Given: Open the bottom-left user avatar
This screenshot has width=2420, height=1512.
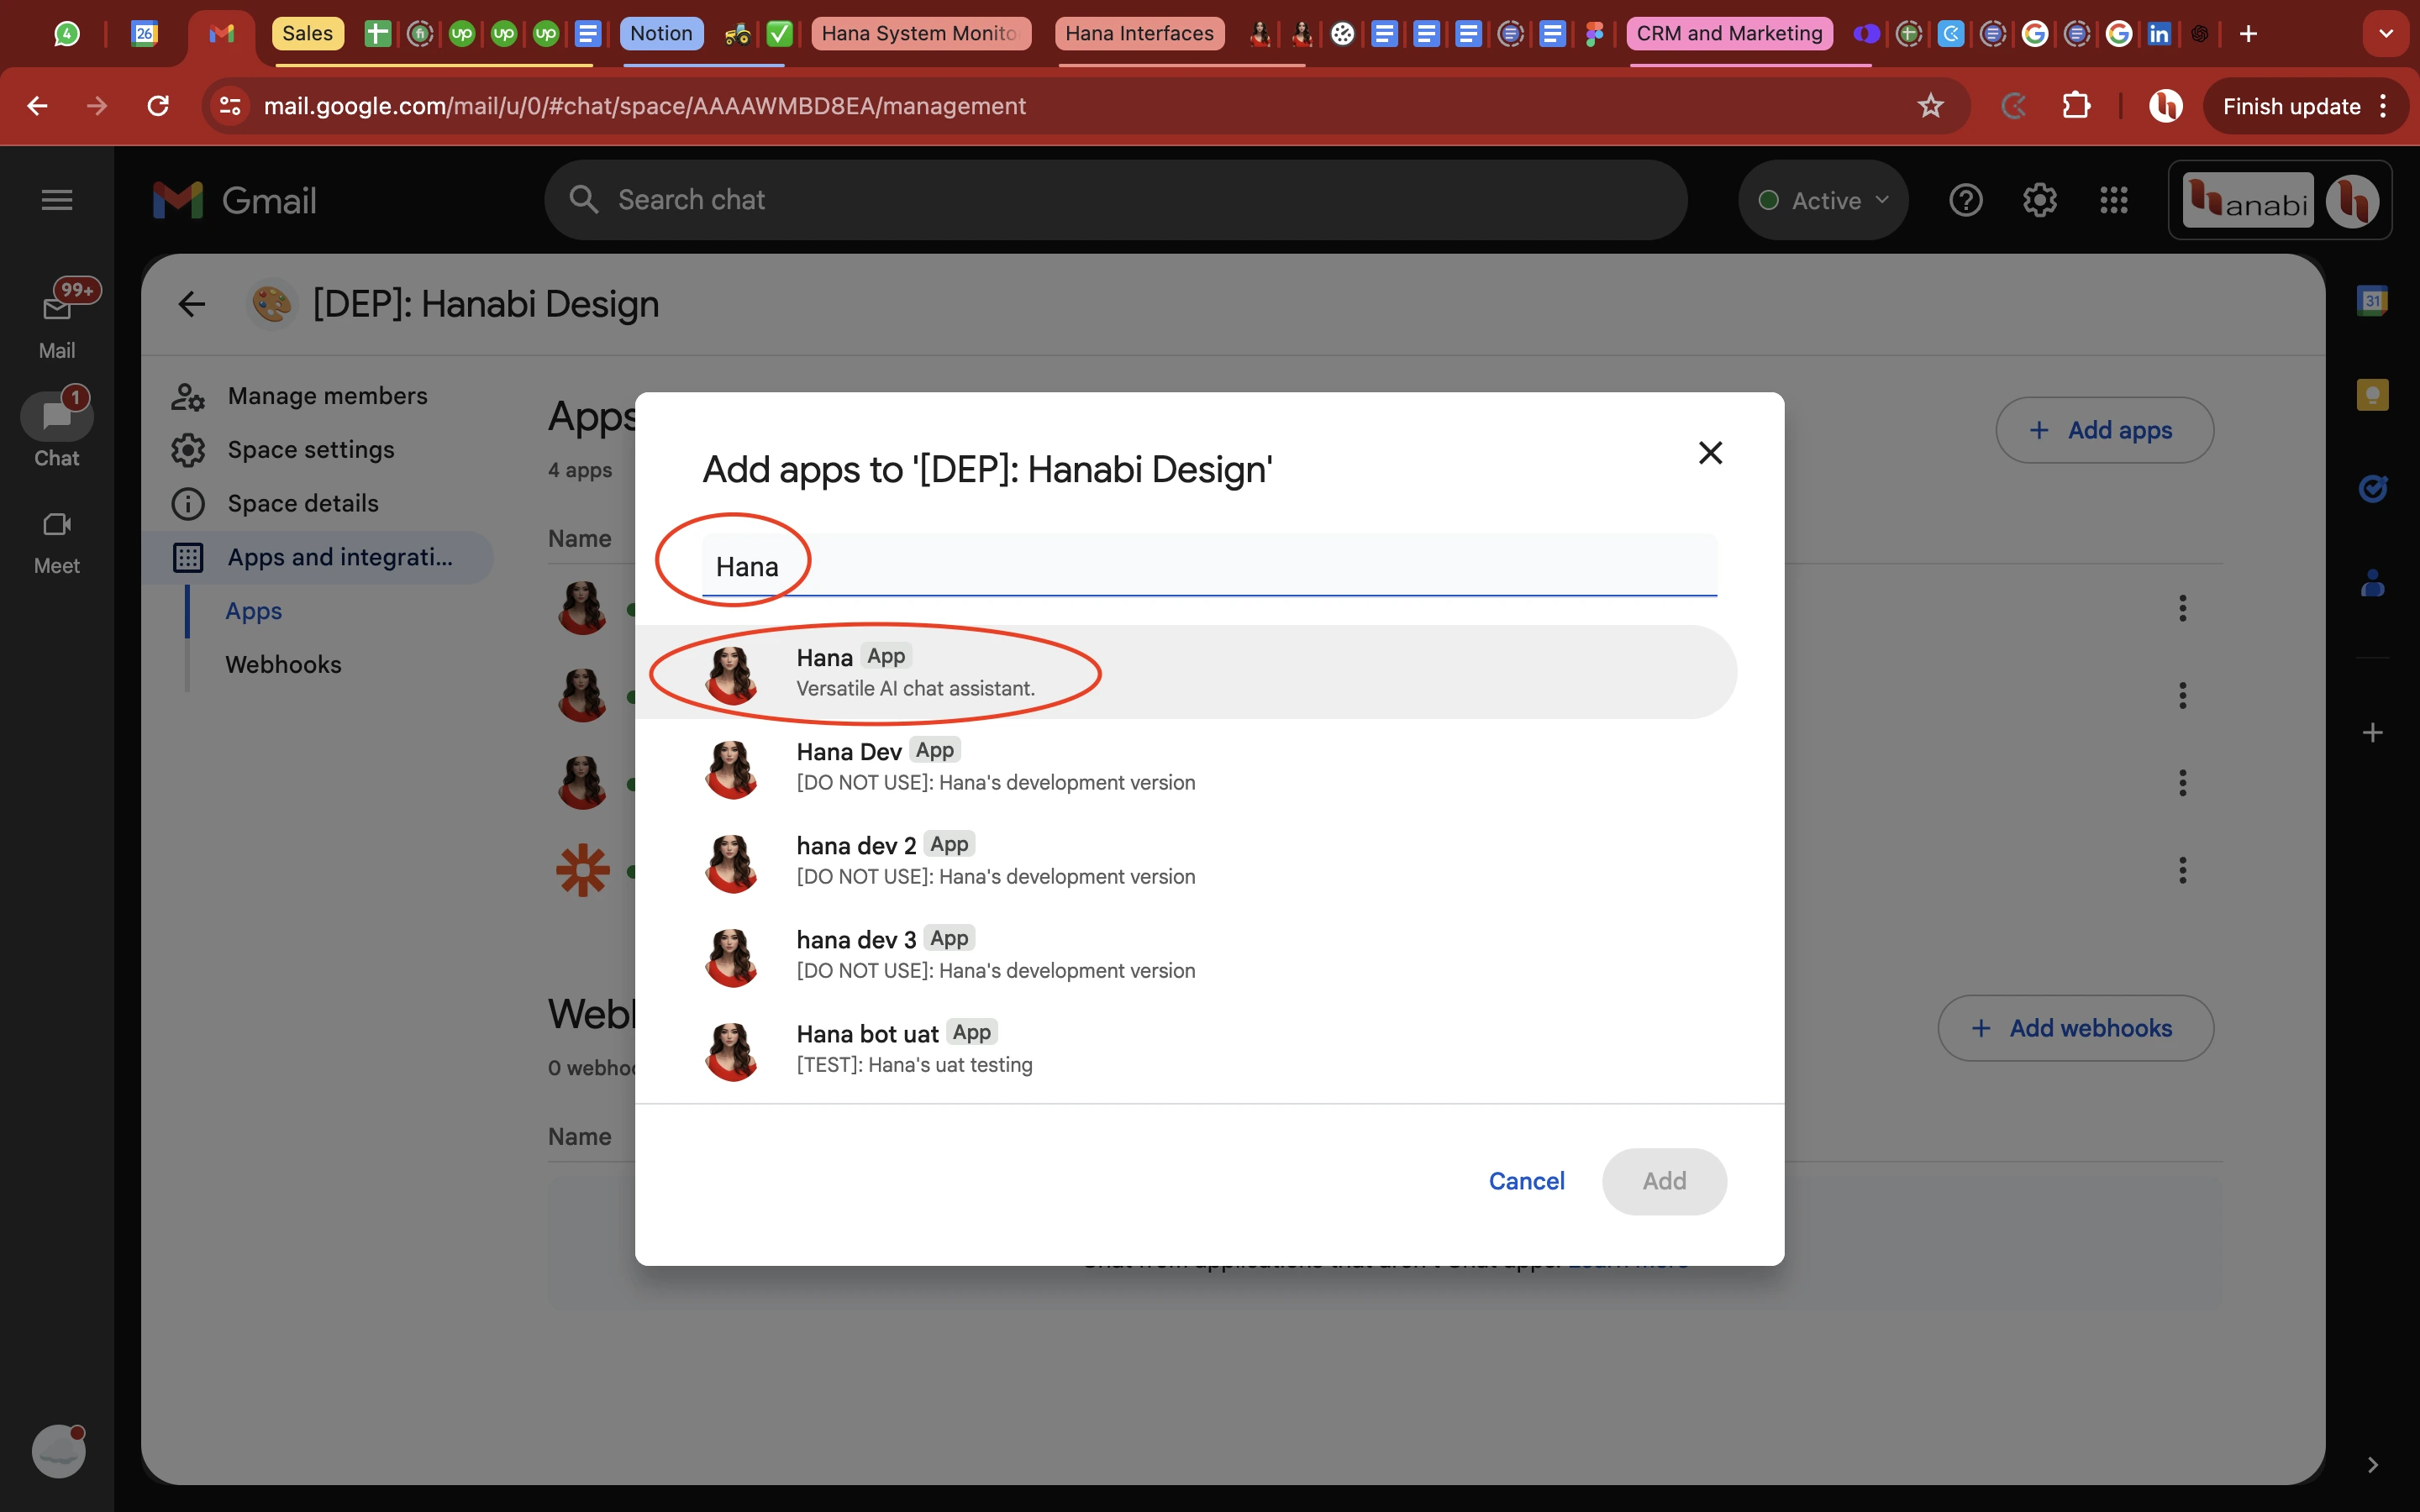Looking at the screenshot, I should point(58,1451).
